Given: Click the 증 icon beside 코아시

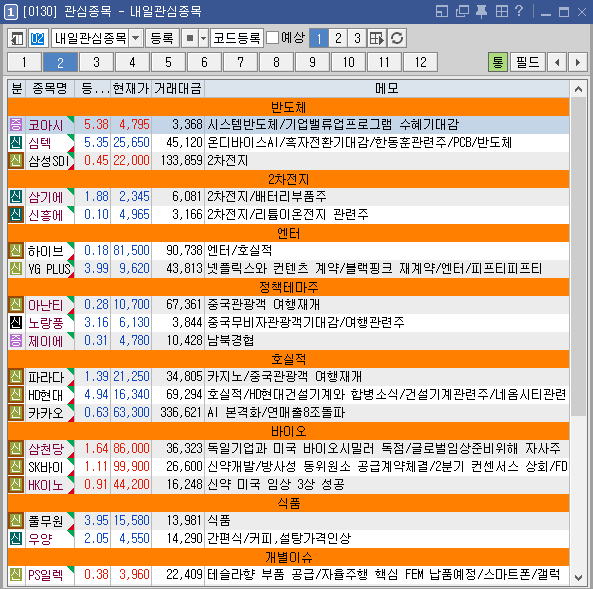Looking at the screenshot, I should click(x=16, y=124).
